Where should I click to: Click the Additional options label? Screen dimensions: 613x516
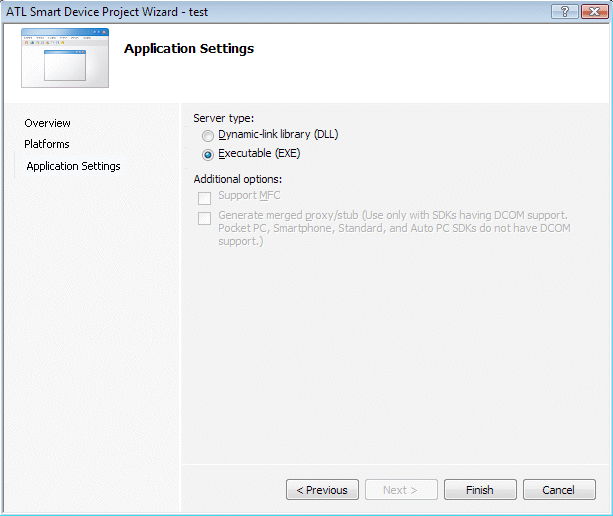point(238,179)
